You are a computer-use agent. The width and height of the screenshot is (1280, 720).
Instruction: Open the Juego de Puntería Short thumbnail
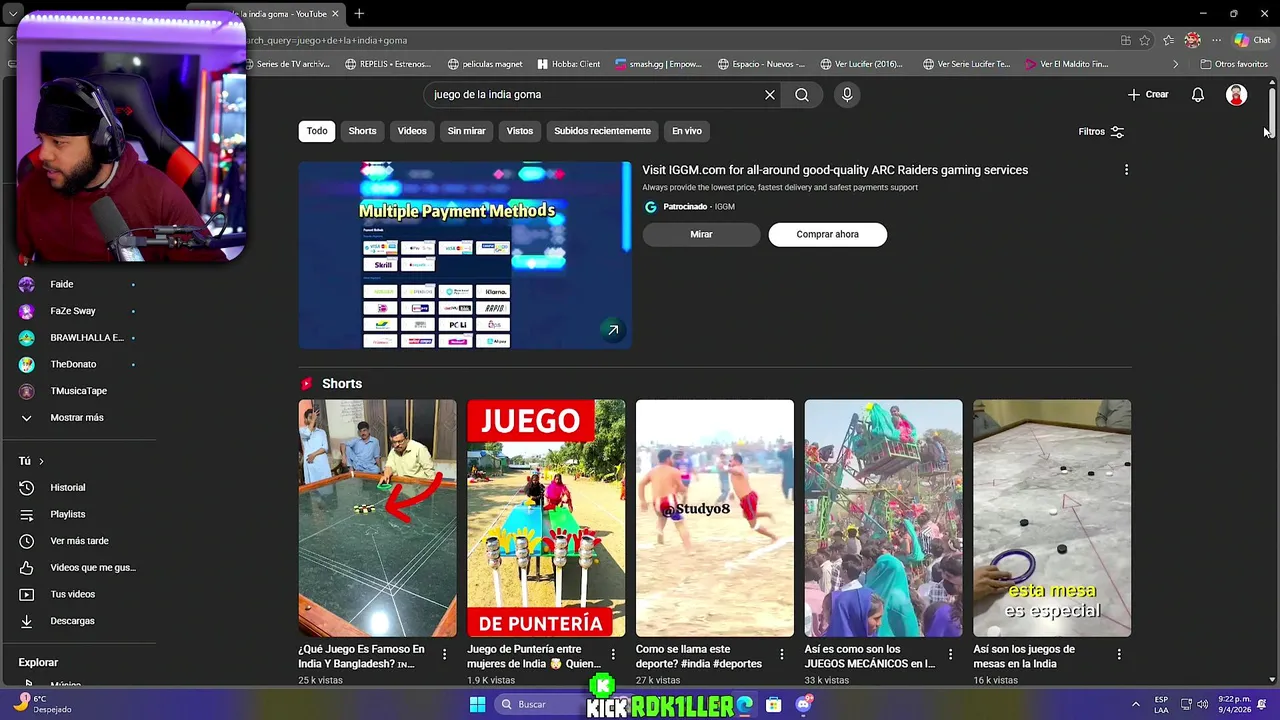point(546,518)
